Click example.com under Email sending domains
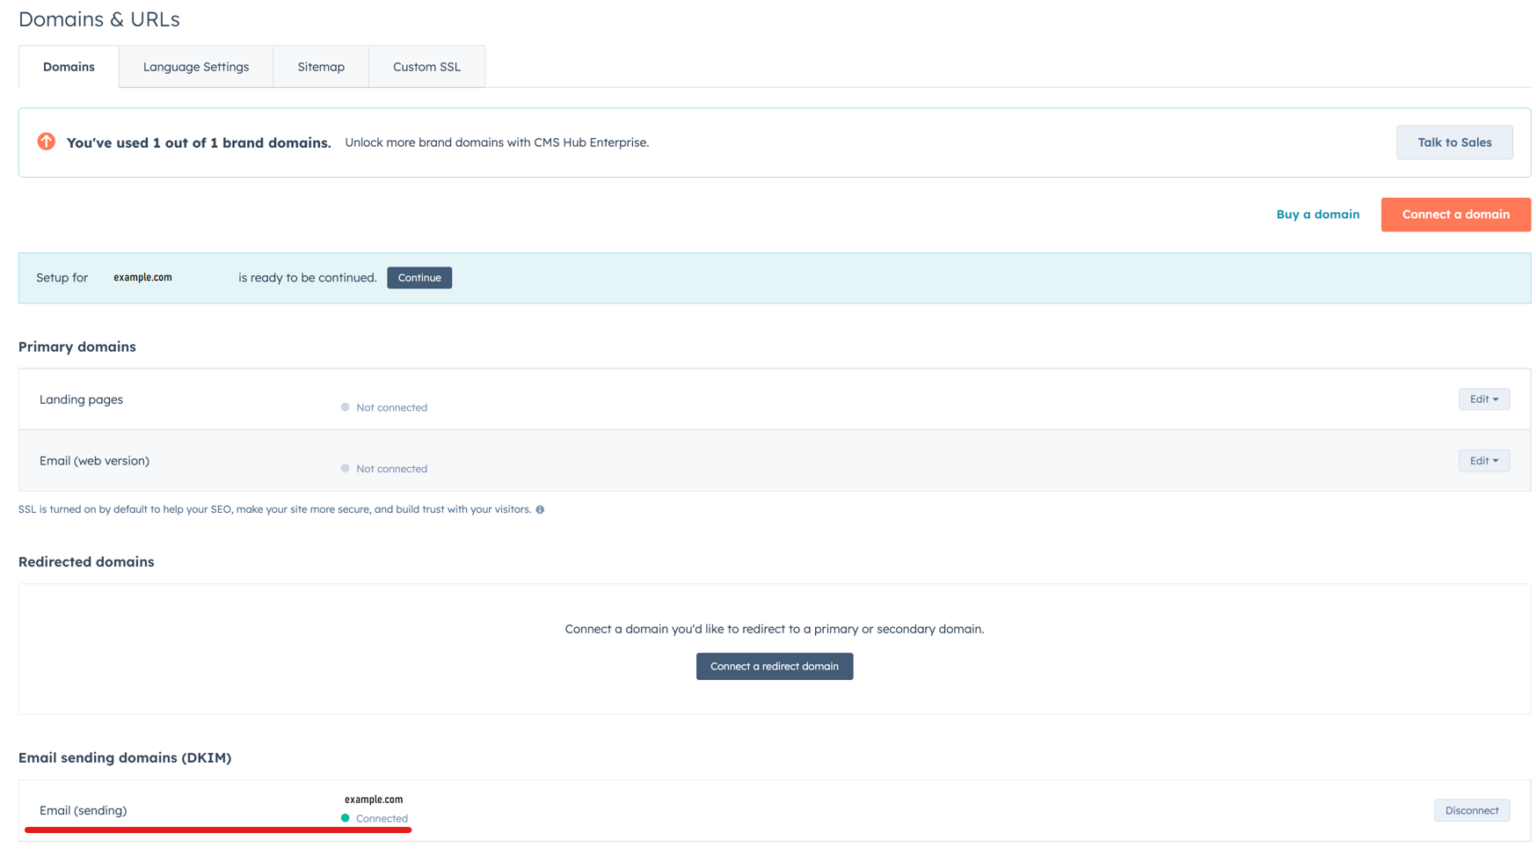The image size is (1536, 855). [x=373, y=799]
